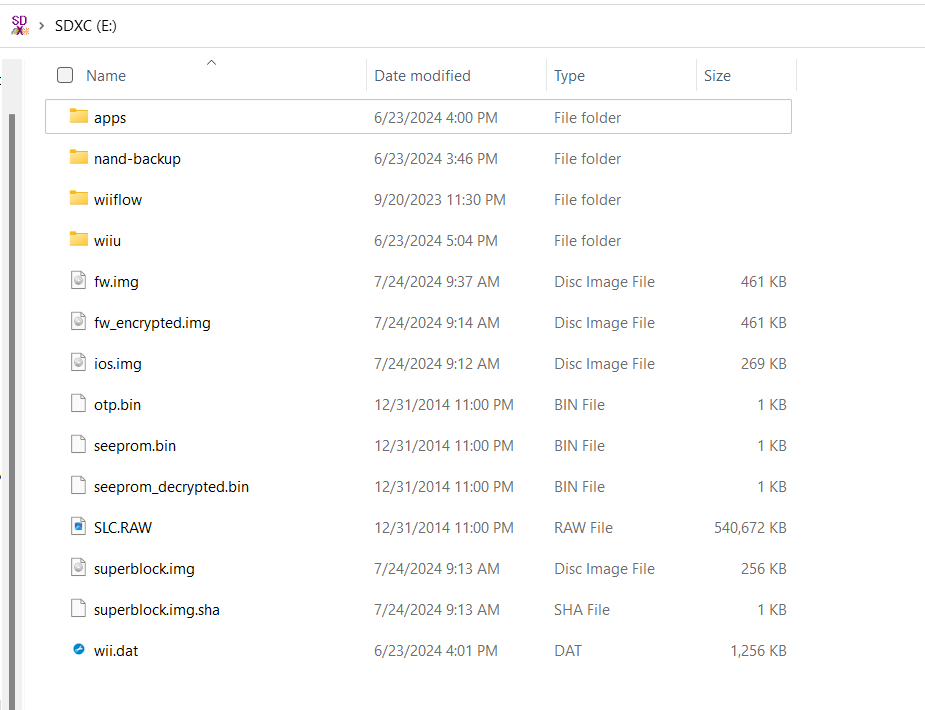Click the SDXC drive icon in address bar
925x710 pixels.
pyautogui.click(x=19, y=25)
